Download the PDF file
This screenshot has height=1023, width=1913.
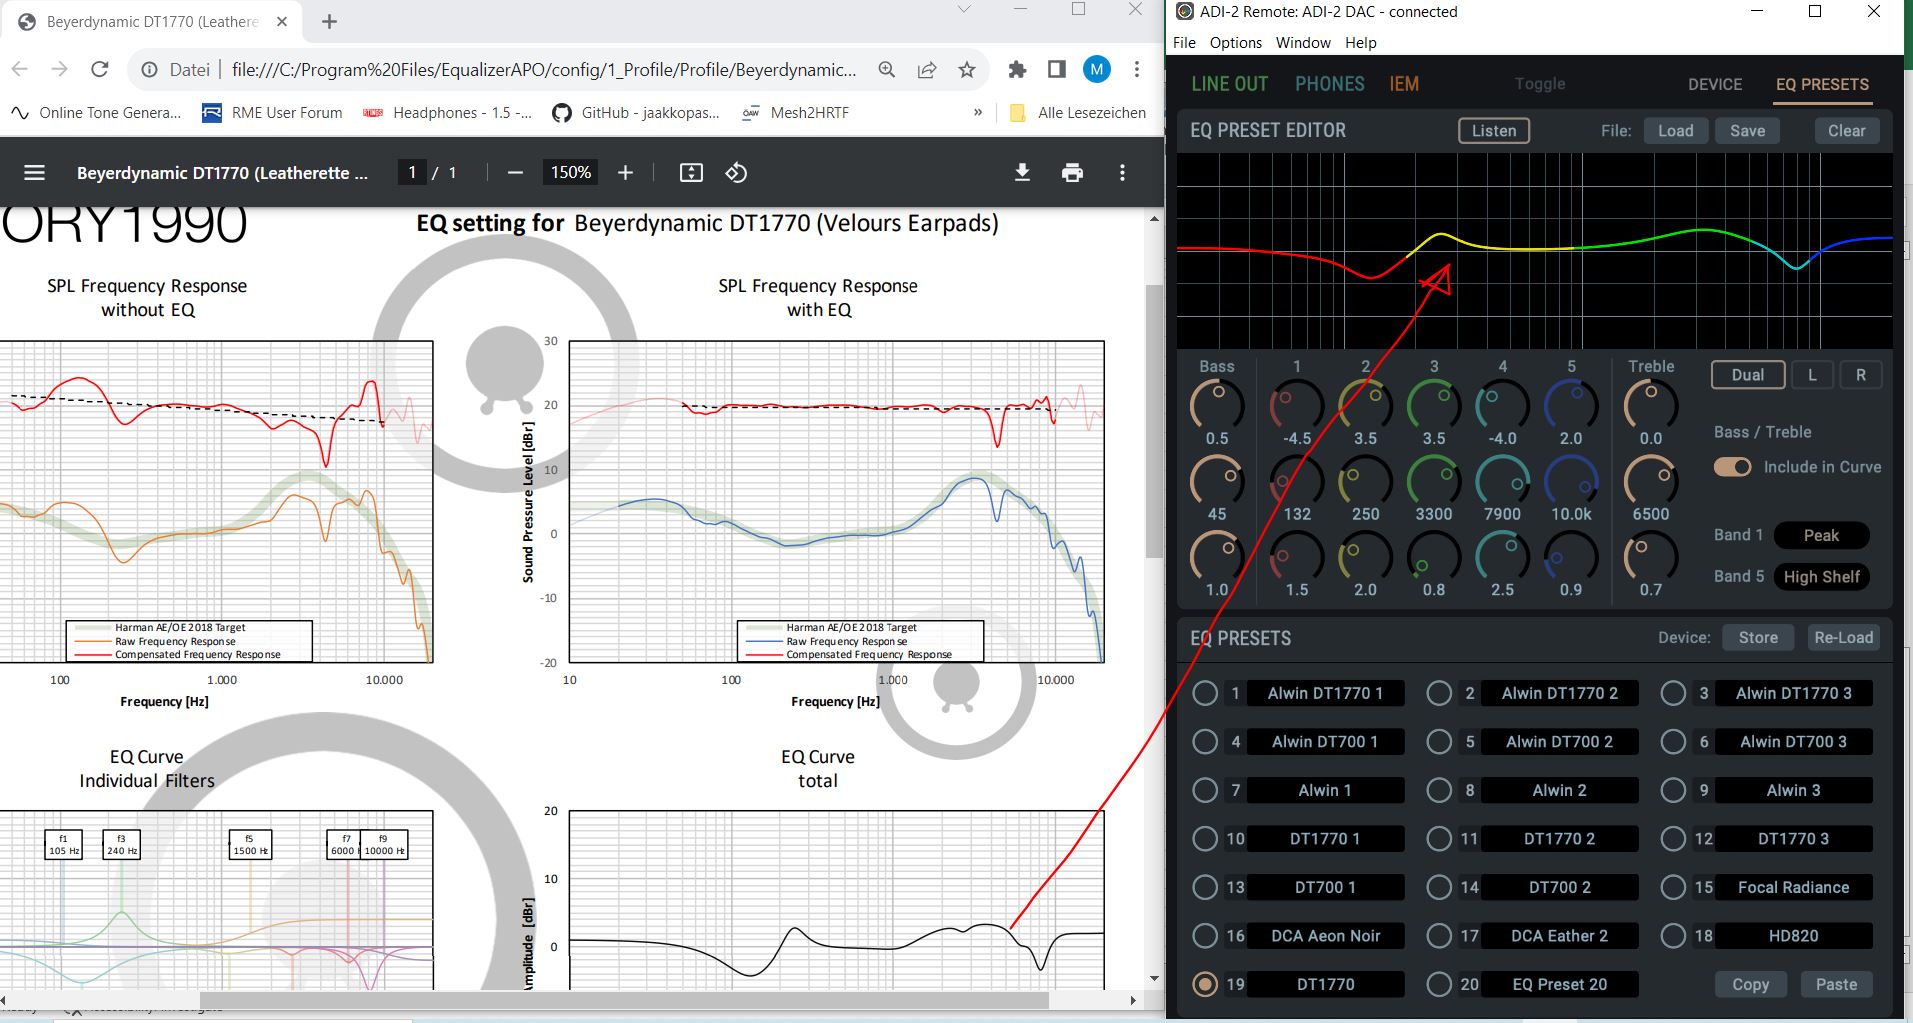[1022, 173]
